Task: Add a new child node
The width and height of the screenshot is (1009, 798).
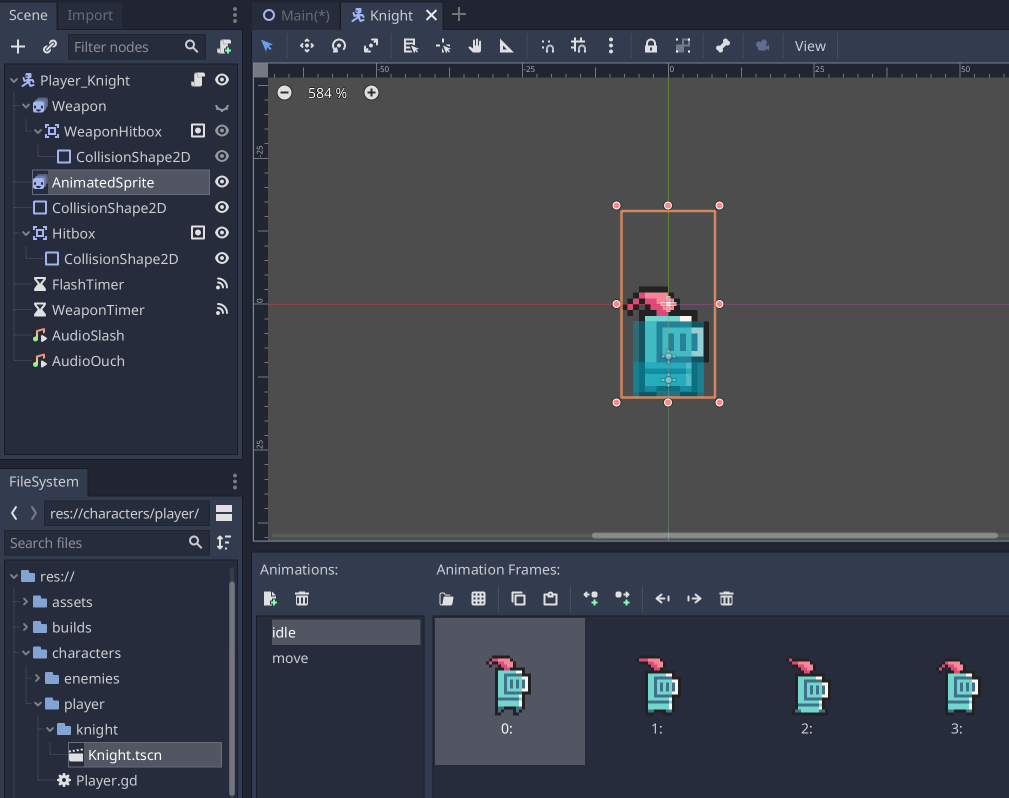Action: tap(18, 46)
